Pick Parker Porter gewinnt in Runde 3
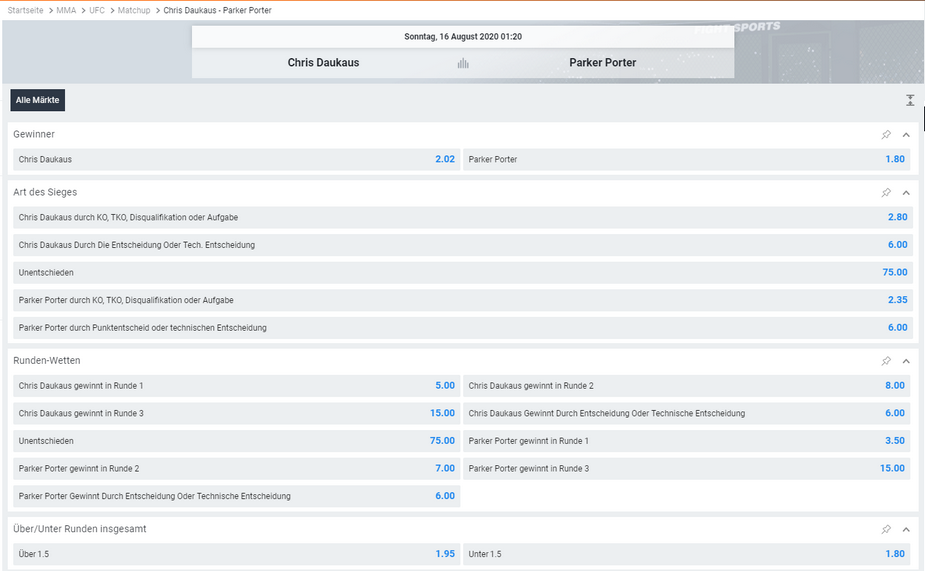 click(x=688, y=469)
